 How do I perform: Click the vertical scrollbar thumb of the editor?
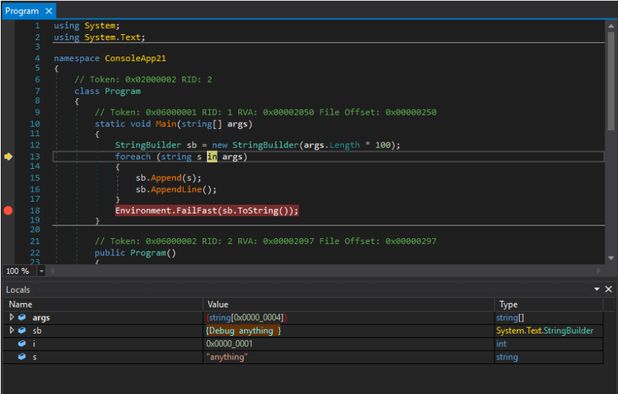pyautogui.click(x=611, y=81)
